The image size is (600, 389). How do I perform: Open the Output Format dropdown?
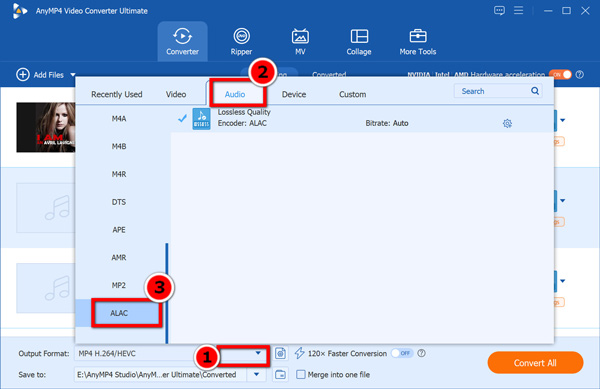pos(258,353)
